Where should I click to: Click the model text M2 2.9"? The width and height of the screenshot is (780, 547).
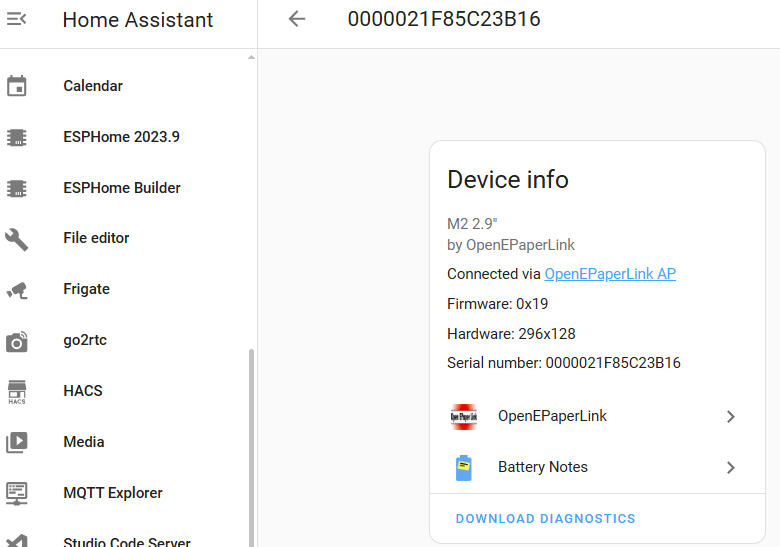(x=472, y=224)
